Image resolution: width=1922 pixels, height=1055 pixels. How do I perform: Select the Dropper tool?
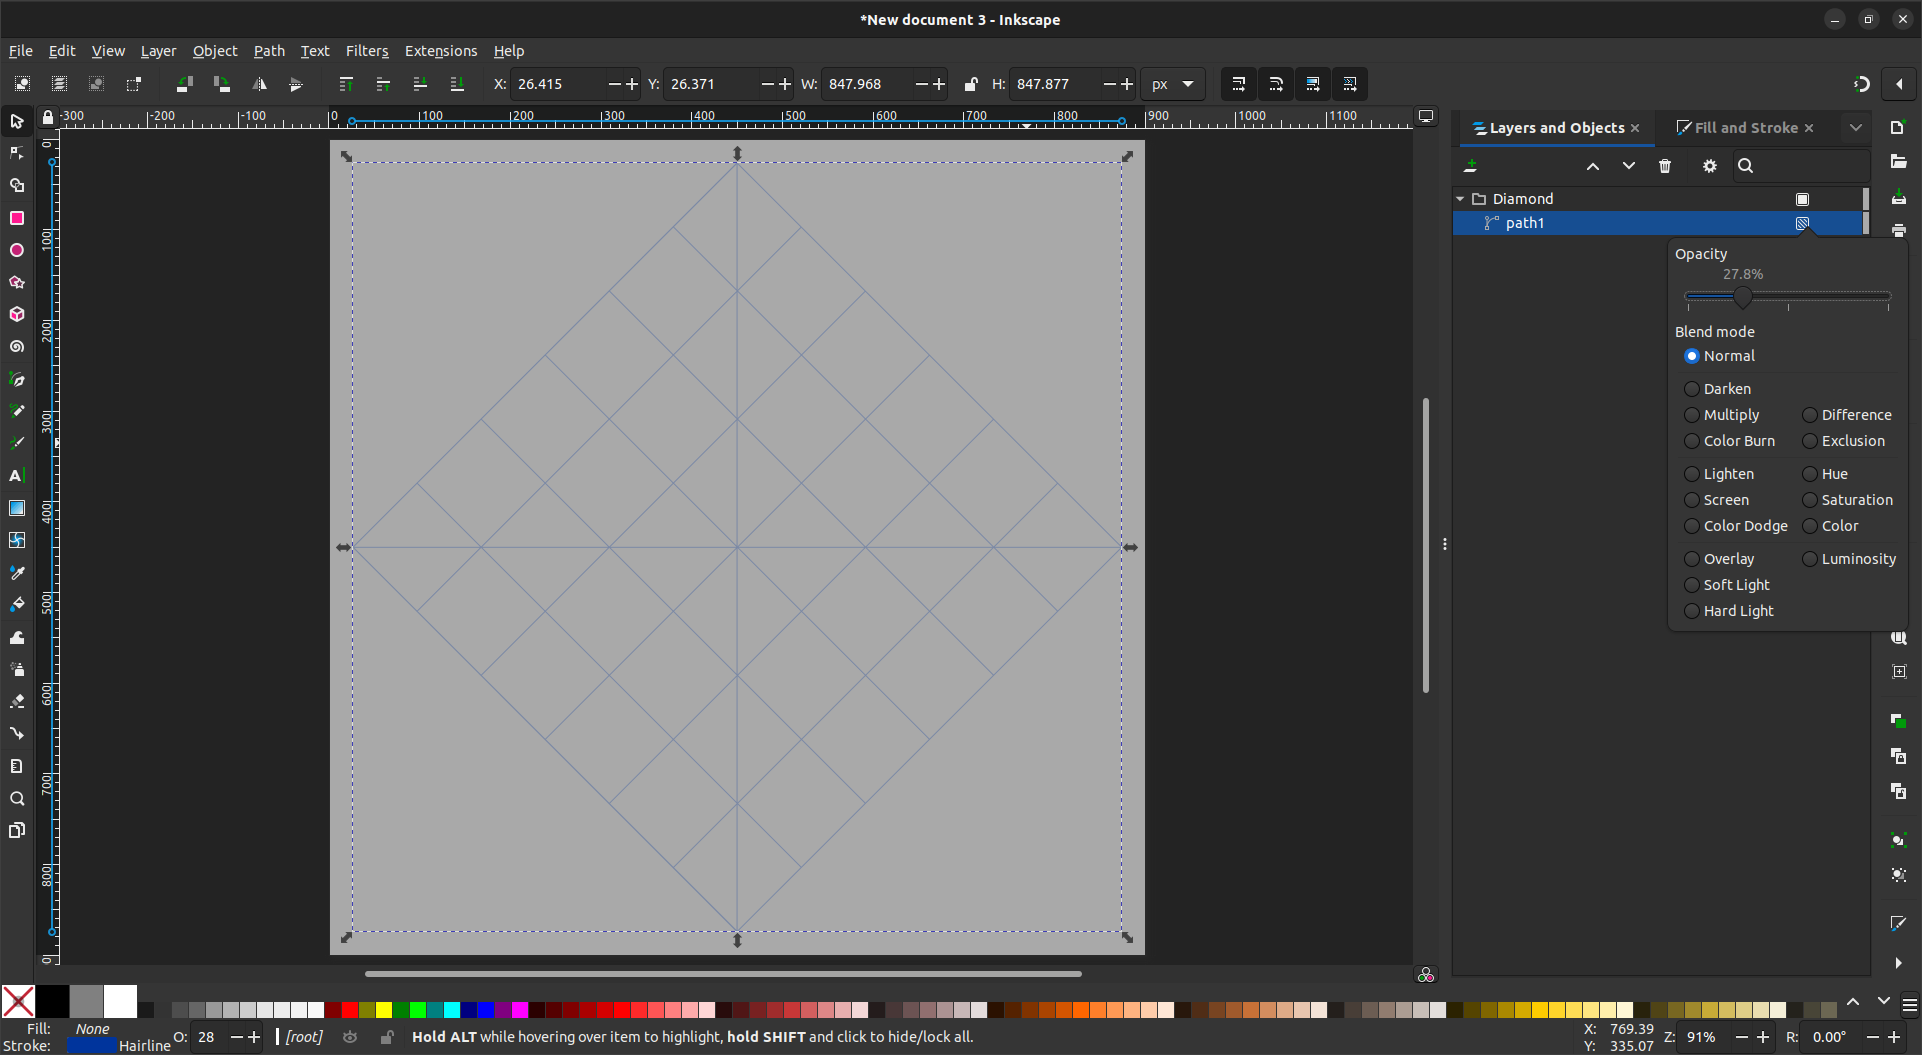pyautogui.click(x=17, y=572)
